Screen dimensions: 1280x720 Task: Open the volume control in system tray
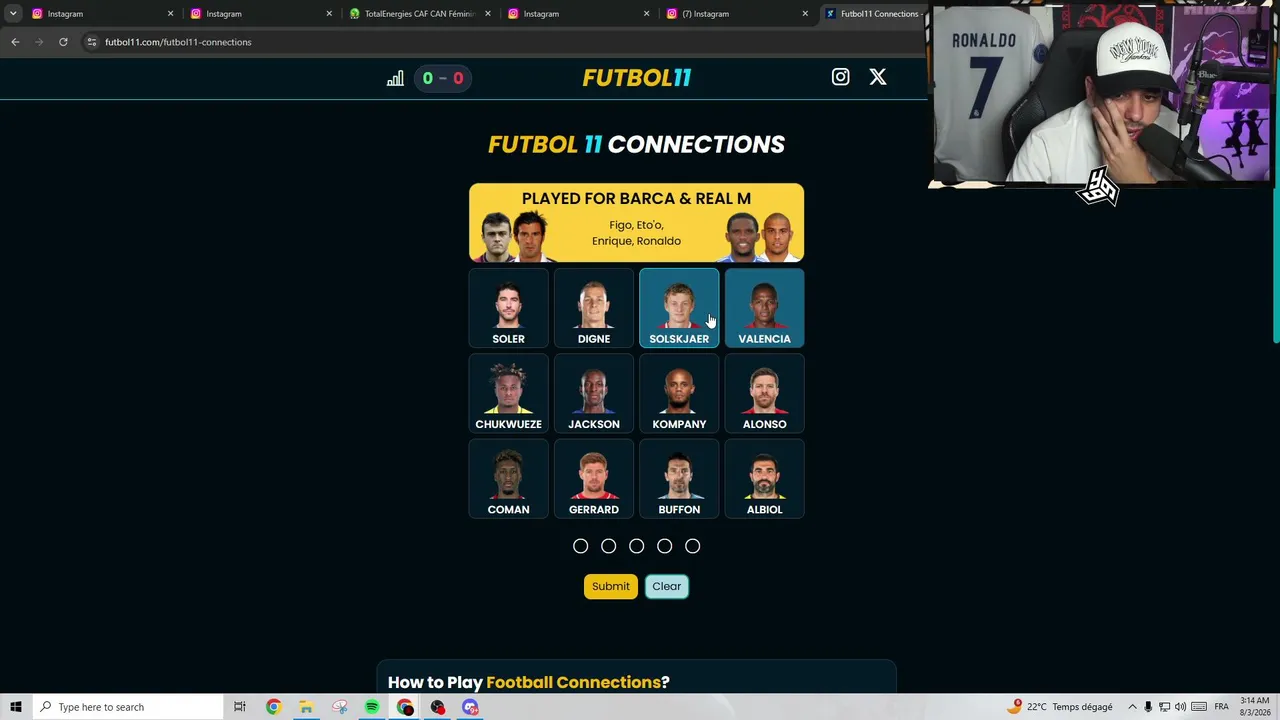tap(1181, 707)
